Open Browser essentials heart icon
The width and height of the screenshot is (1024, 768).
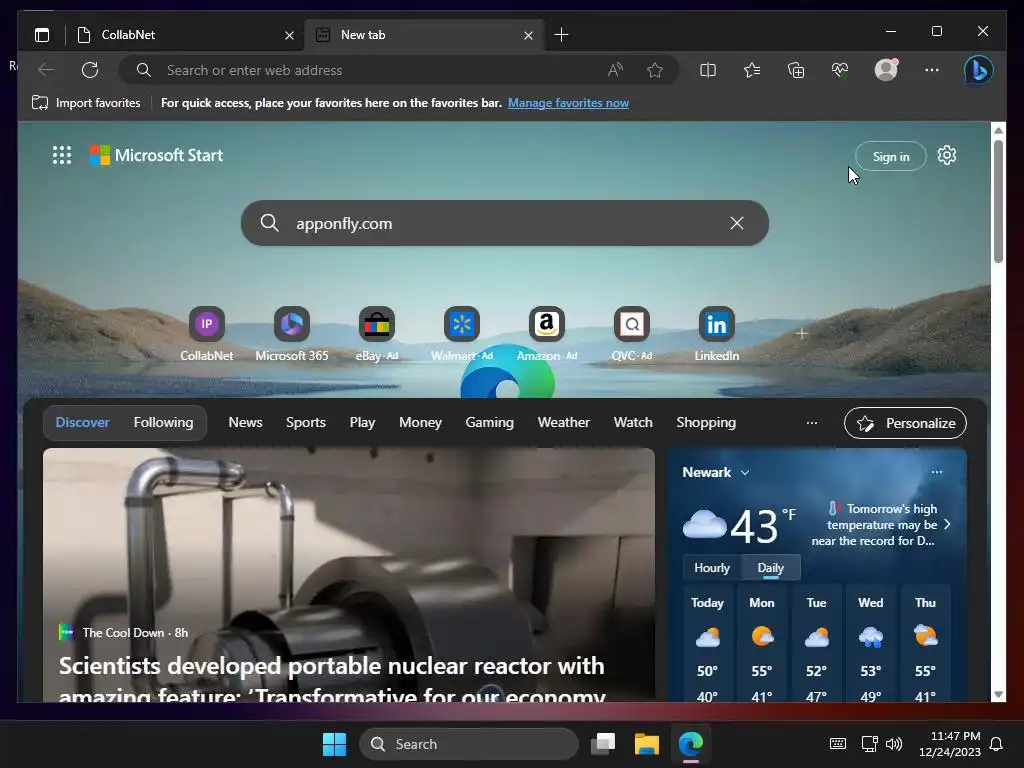pos(840,70)
